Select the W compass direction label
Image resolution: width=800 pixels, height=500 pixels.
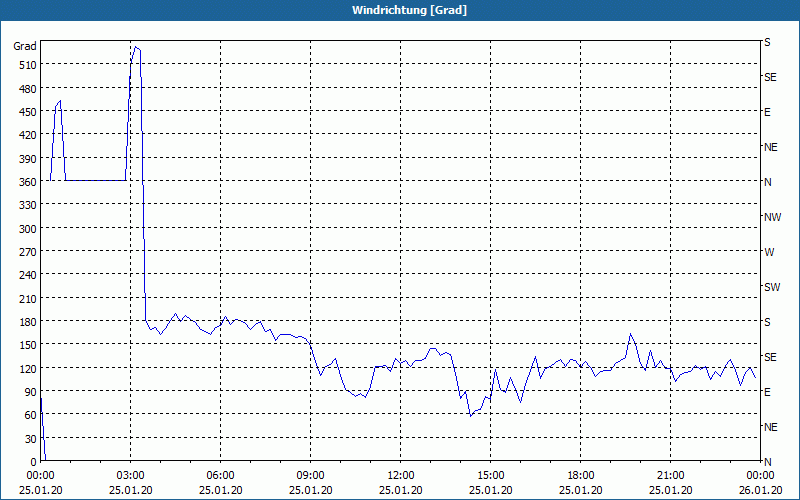[769, 252]
